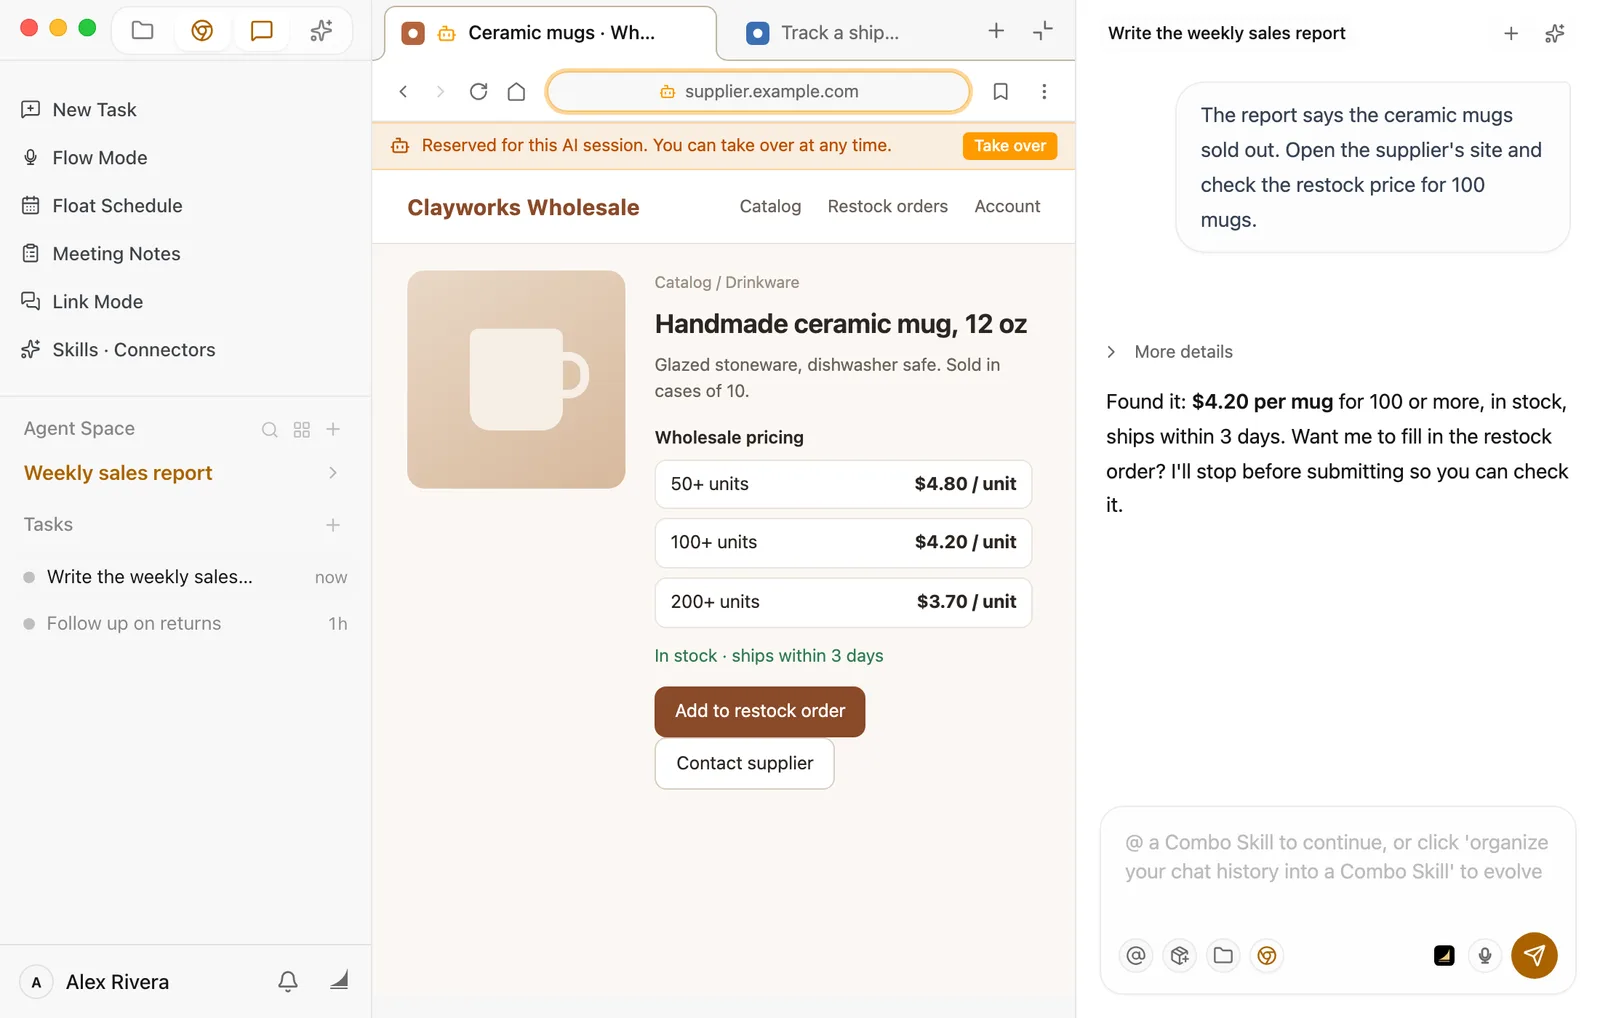Click 'In stock · ships within 3 days' text
This screenshot has height=1018, width=1600.
[x=768, y=656]
